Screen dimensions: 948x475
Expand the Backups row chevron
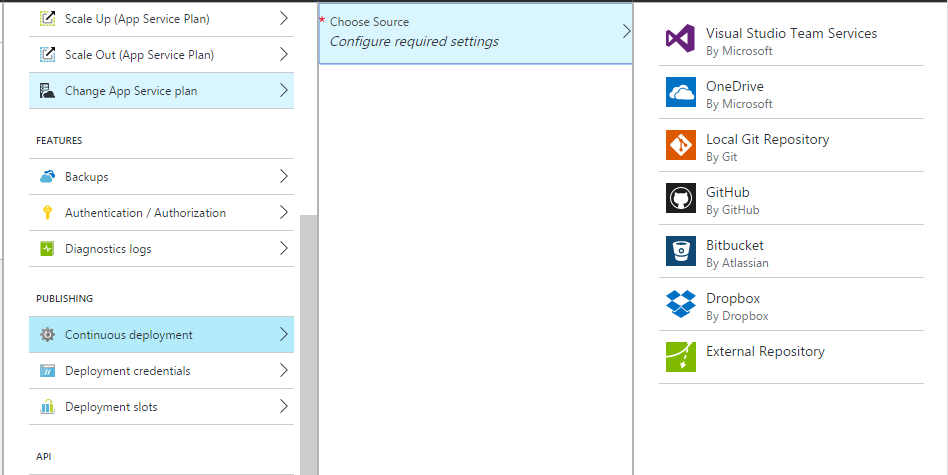284,176
